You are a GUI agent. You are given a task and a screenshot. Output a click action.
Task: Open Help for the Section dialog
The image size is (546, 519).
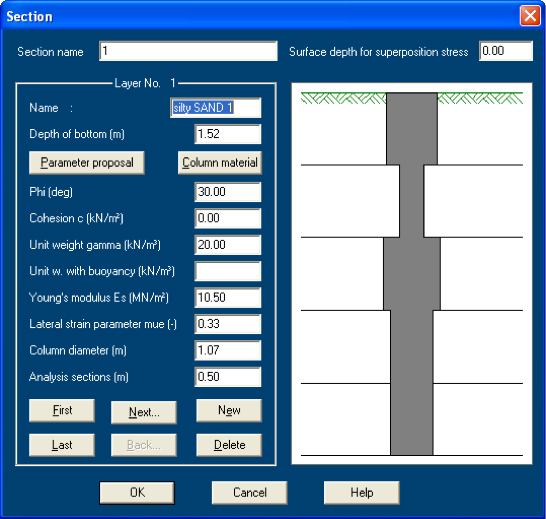pyautogui.click(x=362, y=493)
